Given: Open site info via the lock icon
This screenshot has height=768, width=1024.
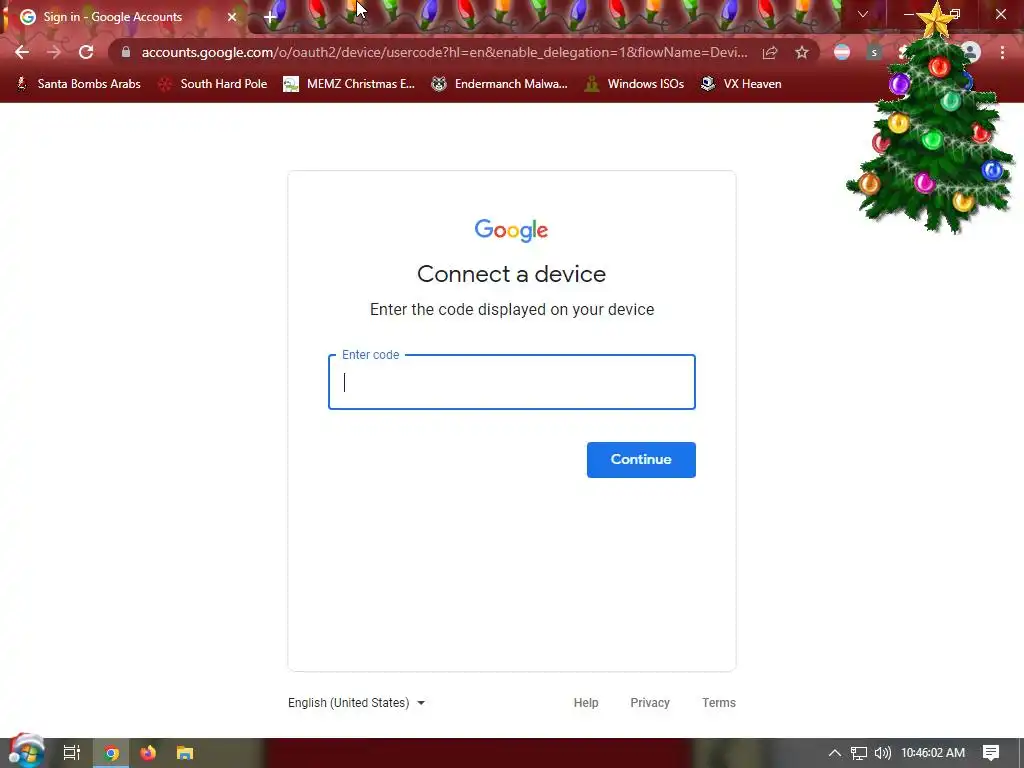Looking at the screenshot, I should [126, 52].
